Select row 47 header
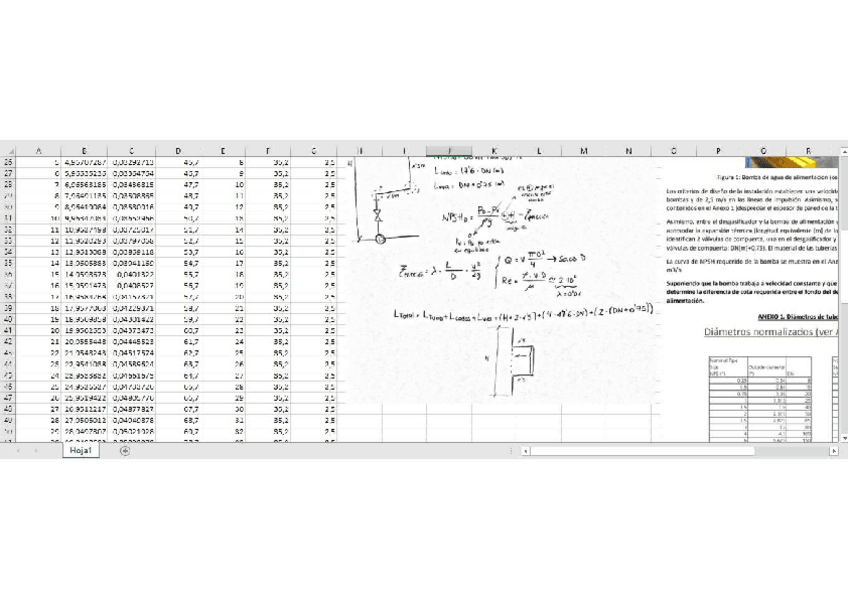Viewport: 848px width, 599px height. [8, 398]
